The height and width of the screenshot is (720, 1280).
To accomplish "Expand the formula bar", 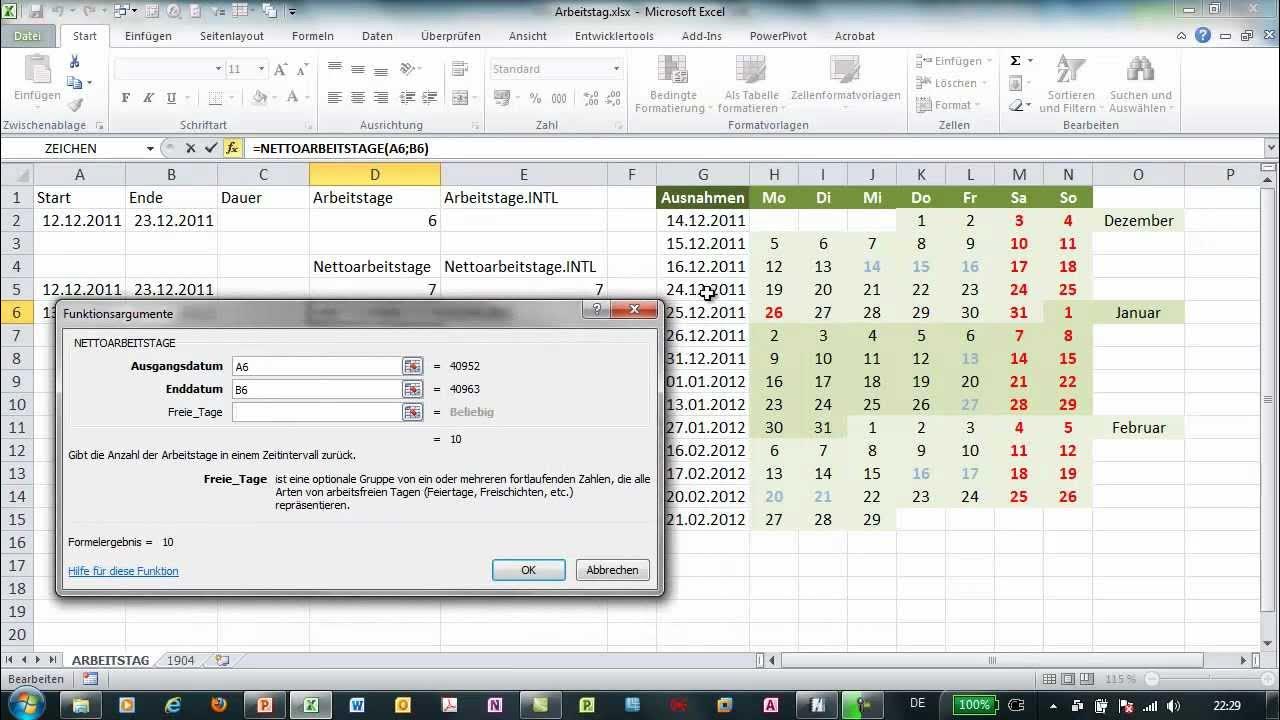I will coord(1270,148).
